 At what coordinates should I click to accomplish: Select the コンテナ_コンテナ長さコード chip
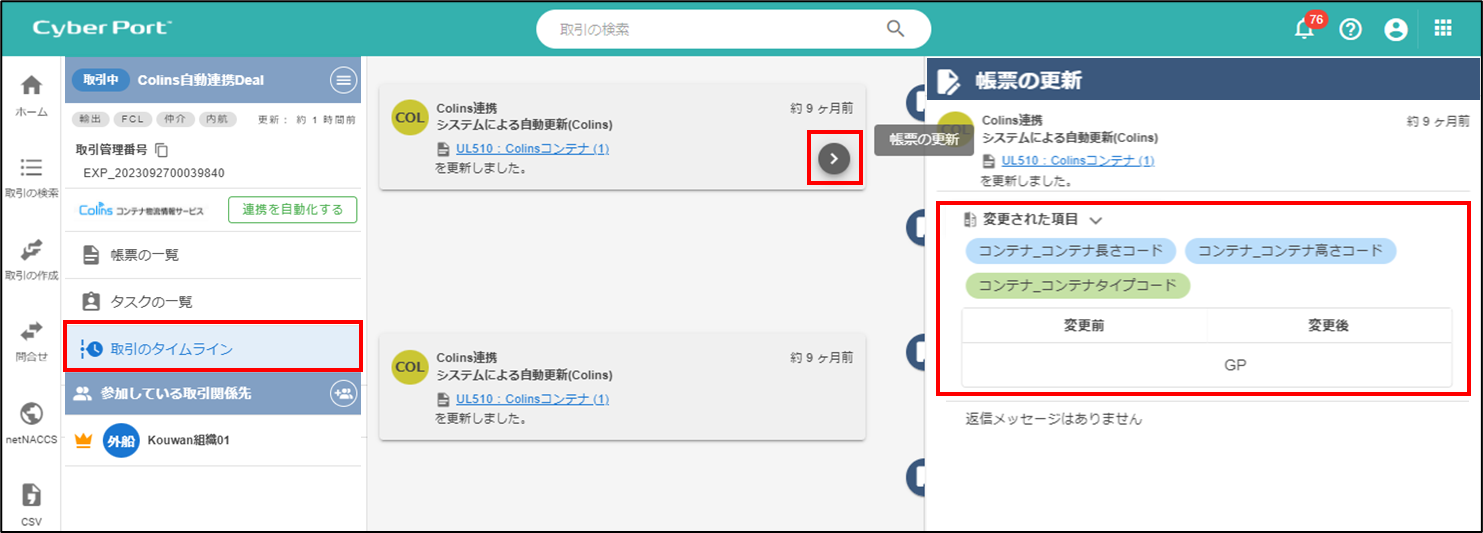click(1070, 250)
